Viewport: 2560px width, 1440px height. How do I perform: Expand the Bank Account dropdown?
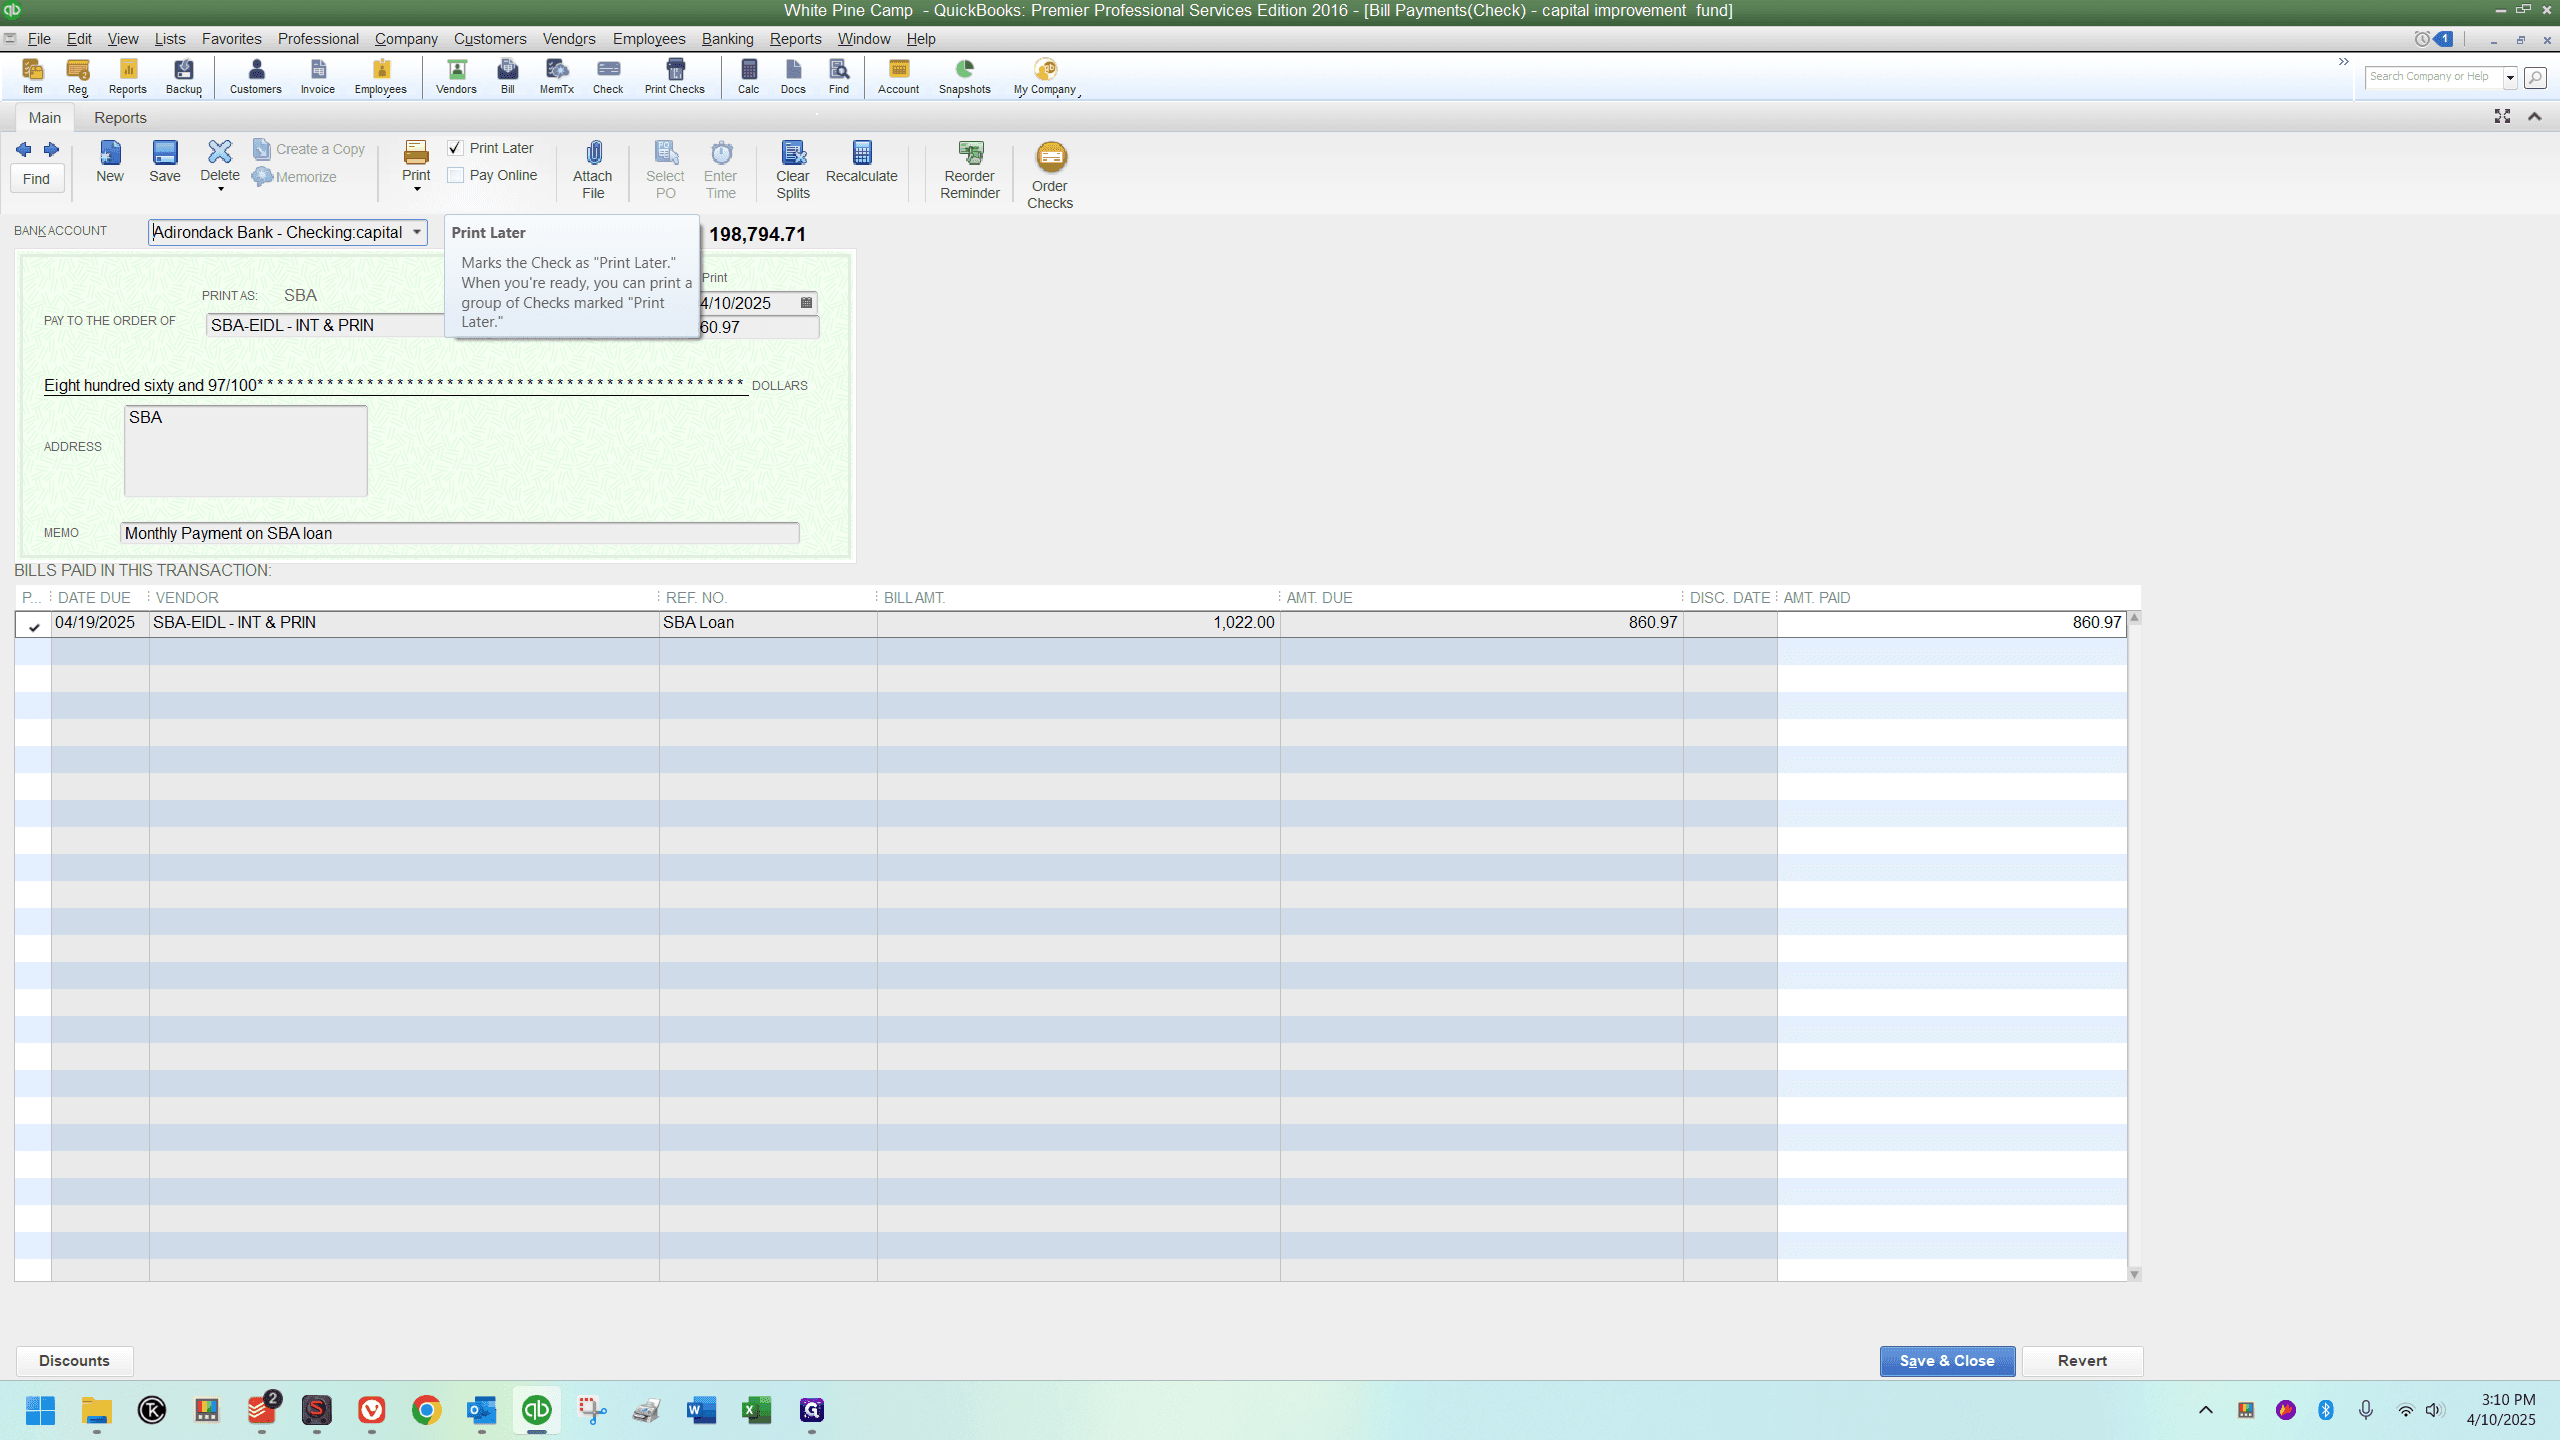click(x=417, y=232)
